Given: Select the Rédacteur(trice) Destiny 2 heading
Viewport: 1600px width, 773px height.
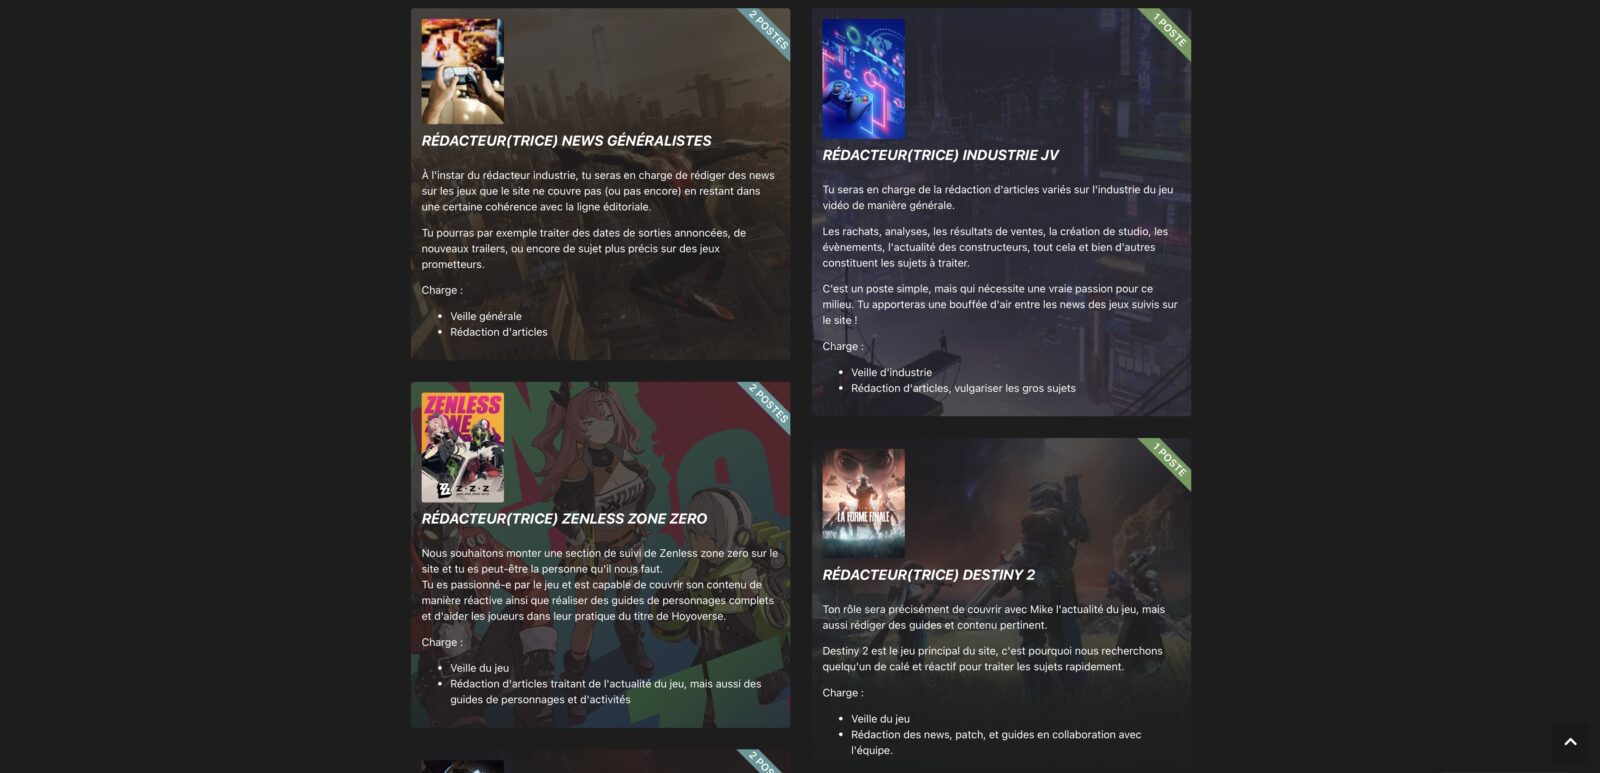Looking at the screenshot, I should [929, 575].
